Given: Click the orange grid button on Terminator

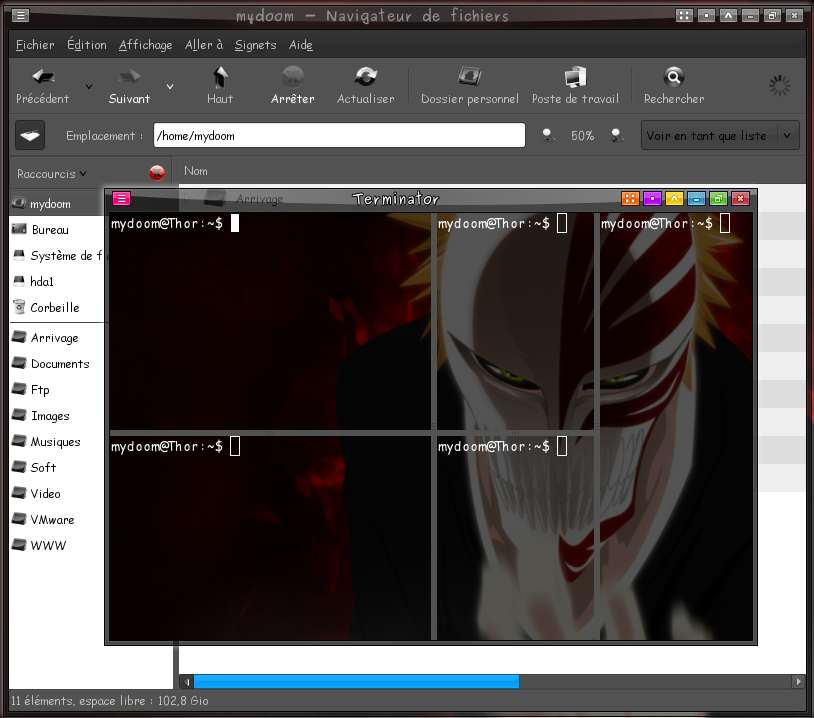Looking at the screenshot, I should point(630,198).
